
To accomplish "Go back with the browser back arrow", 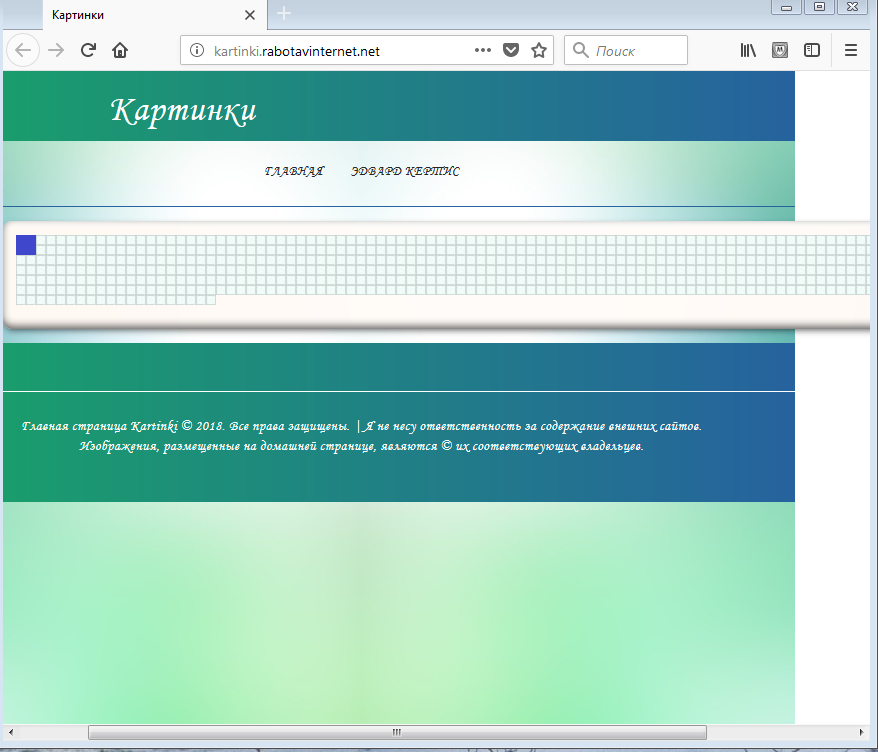I will click(23, 50).
